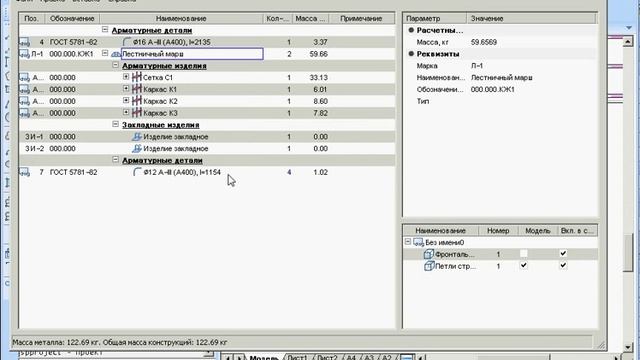Click inside the Лестничный марш name edit field
This screenshot has height=360, width=640.
[x=192, y=54]
